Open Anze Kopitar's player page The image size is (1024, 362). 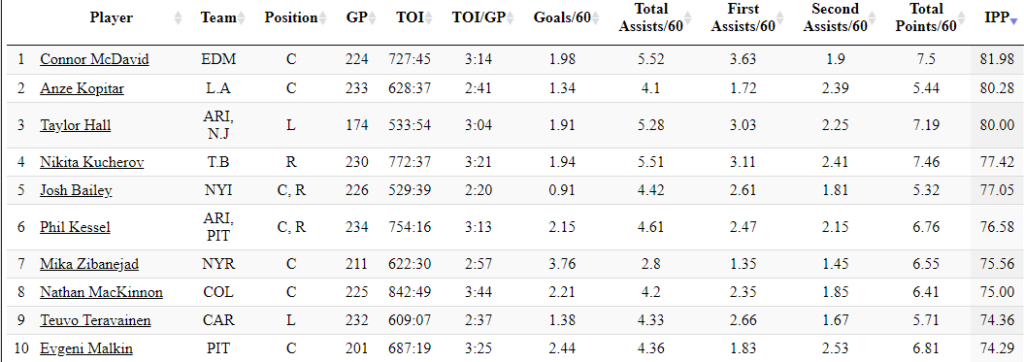[82, 88]
